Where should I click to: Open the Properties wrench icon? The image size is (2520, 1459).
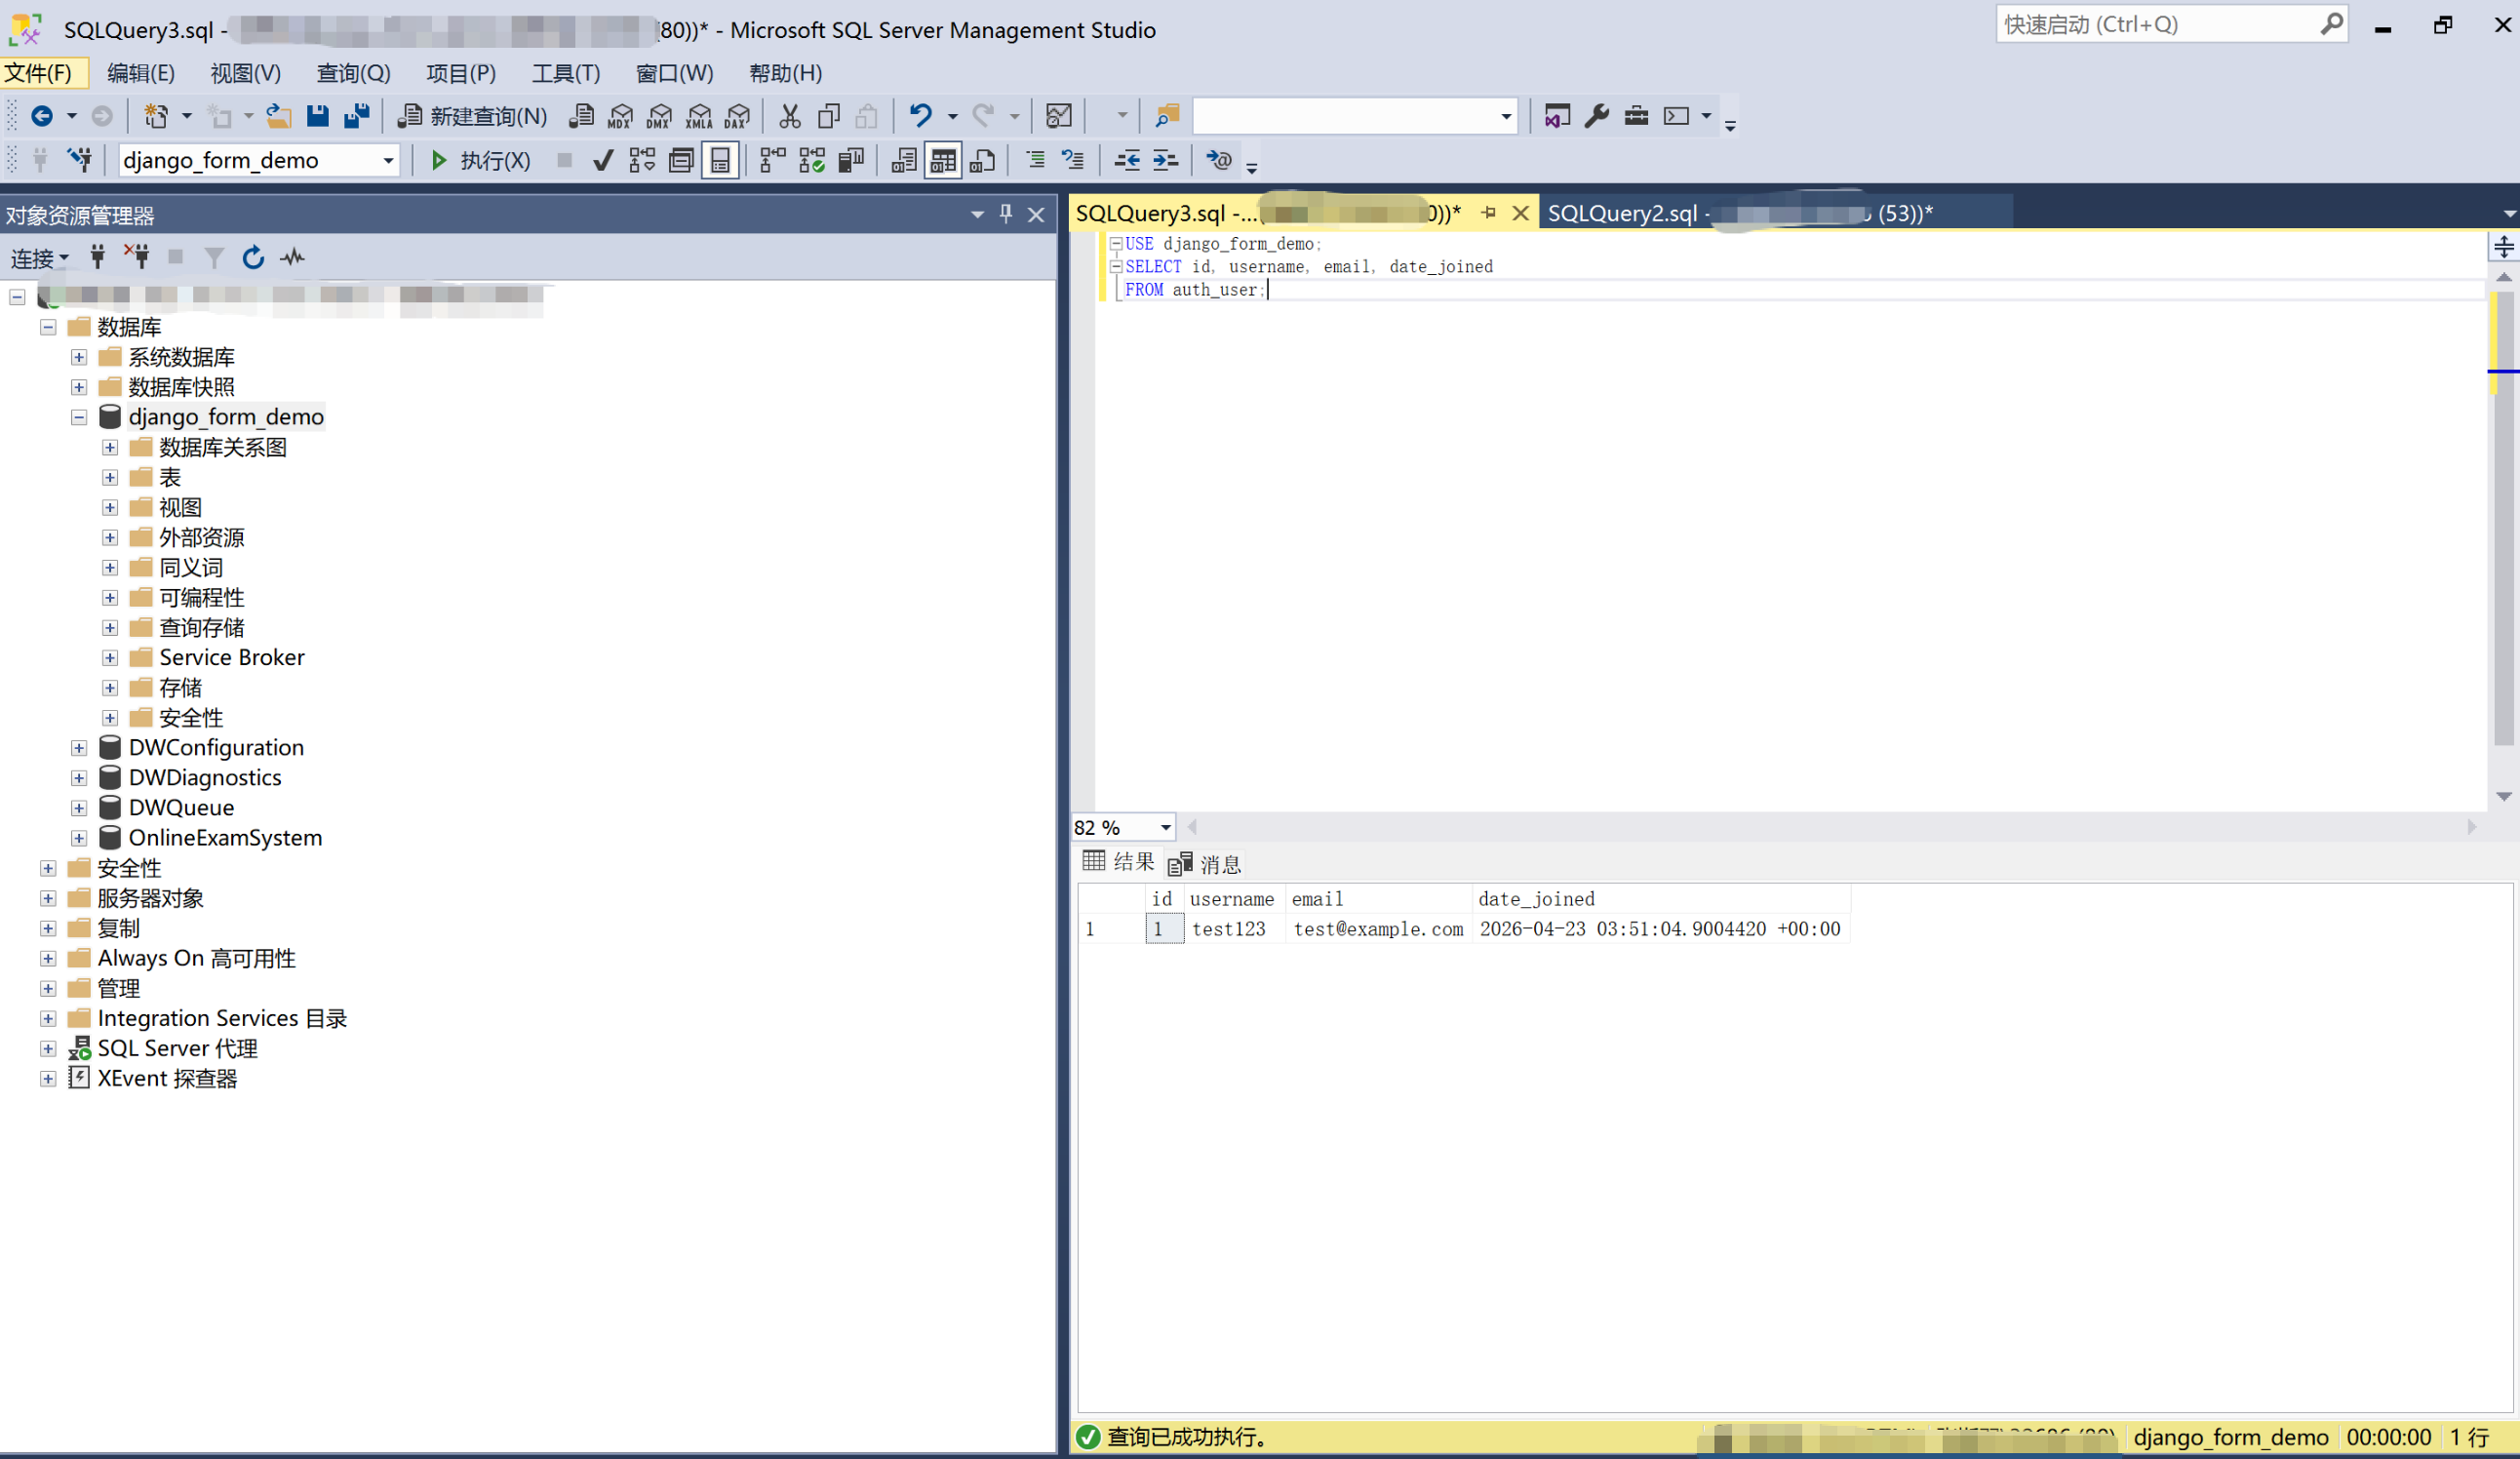[1596, 116]
